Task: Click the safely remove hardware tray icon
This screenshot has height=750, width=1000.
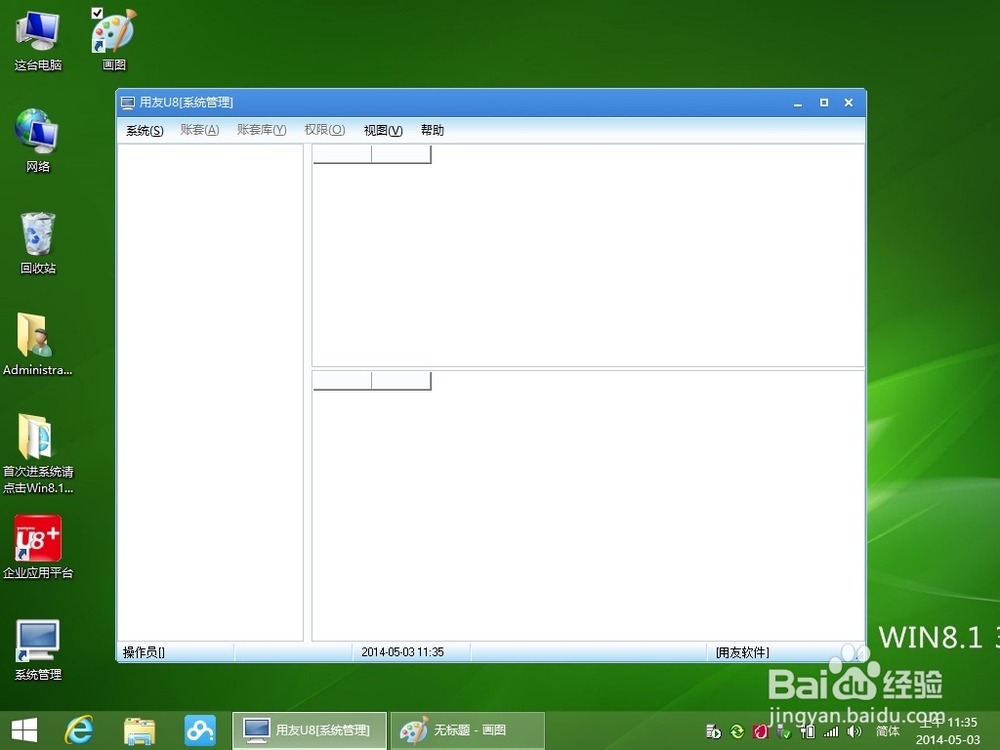Action: 784,732
